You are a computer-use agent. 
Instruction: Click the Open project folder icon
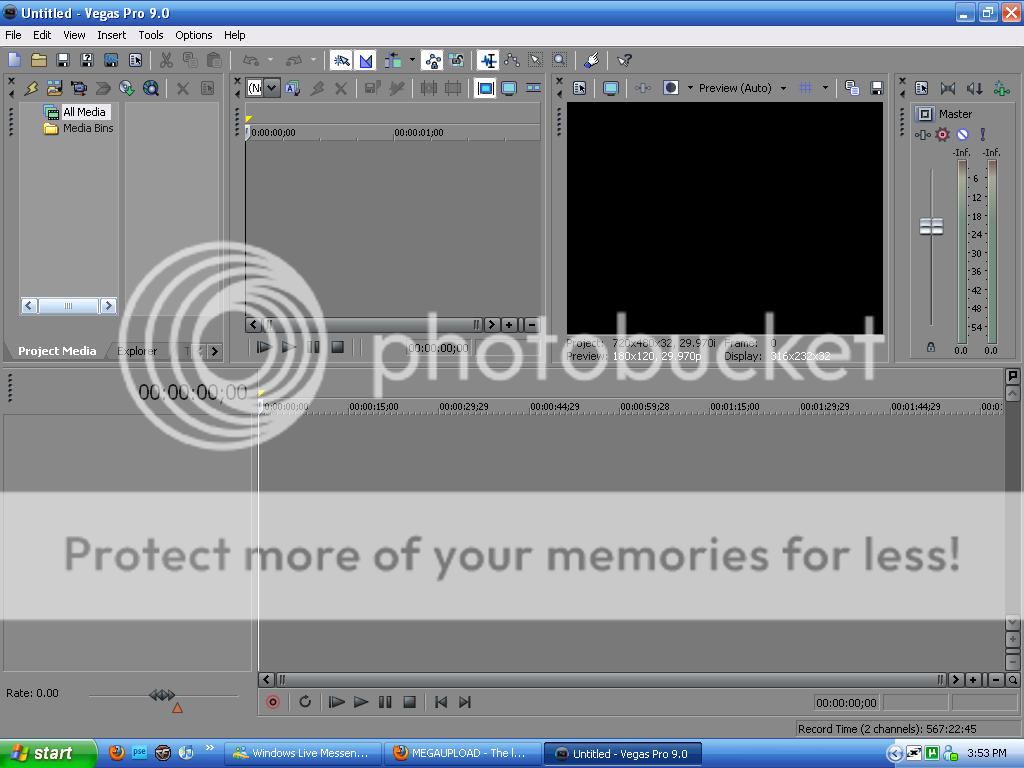(39, 61)
